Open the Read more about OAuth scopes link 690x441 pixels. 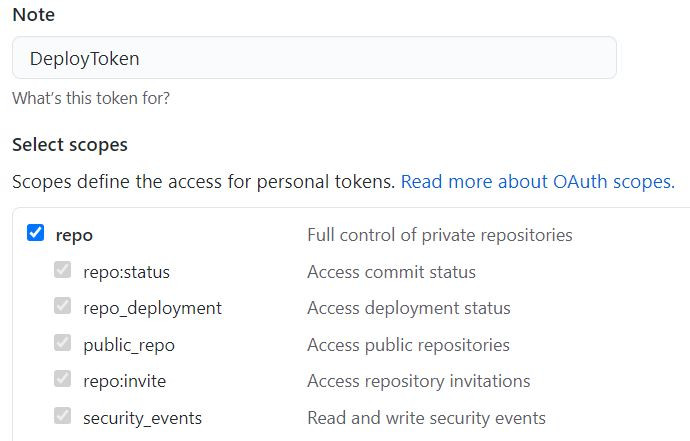click(537, 182)
